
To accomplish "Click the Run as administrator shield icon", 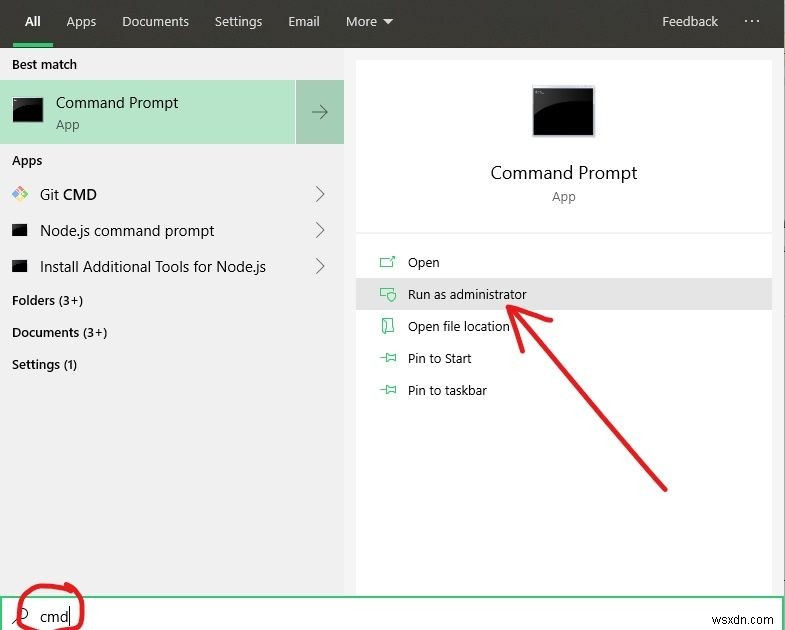I will click(387, 294).
